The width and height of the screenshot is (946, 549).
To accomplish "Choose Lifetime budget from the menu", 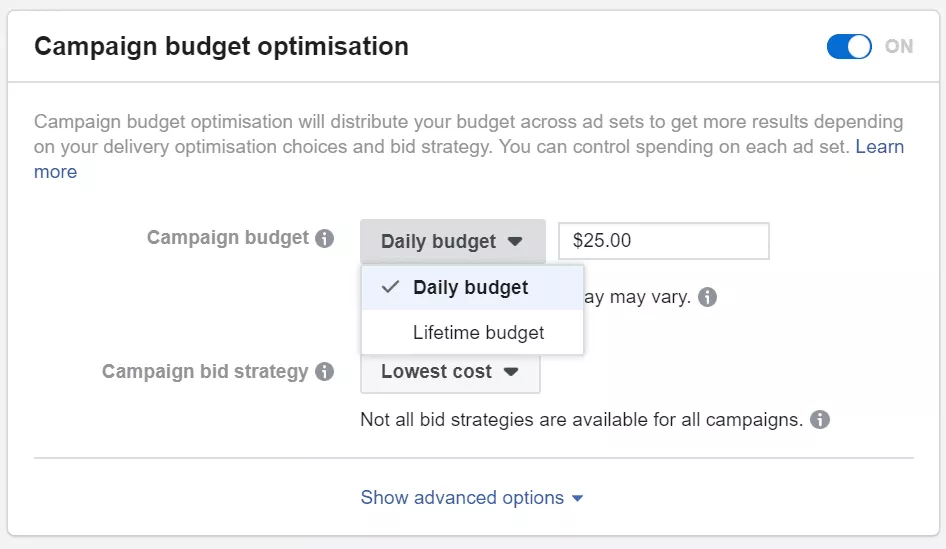I will pos(478,333).
